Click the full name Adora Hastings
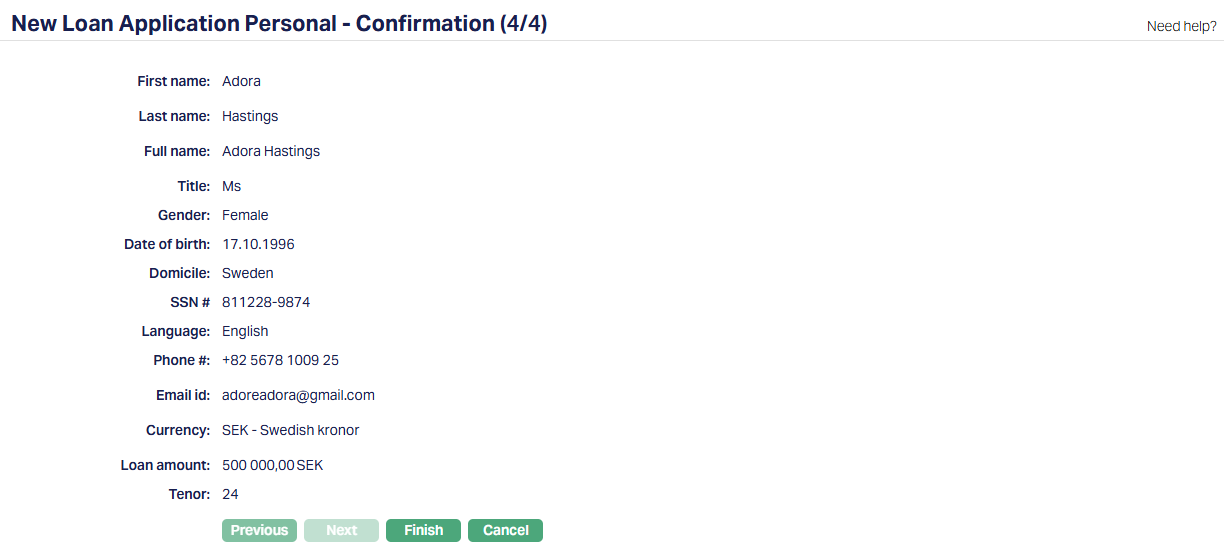Screen dimensions: 1224x556 (x=271, y=151)
